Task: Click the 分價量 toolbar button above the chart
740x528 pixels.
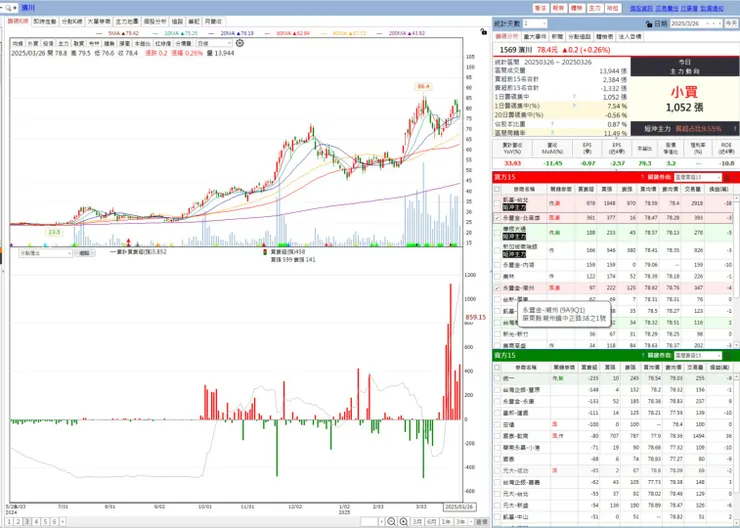Action: tap(183, 43)
